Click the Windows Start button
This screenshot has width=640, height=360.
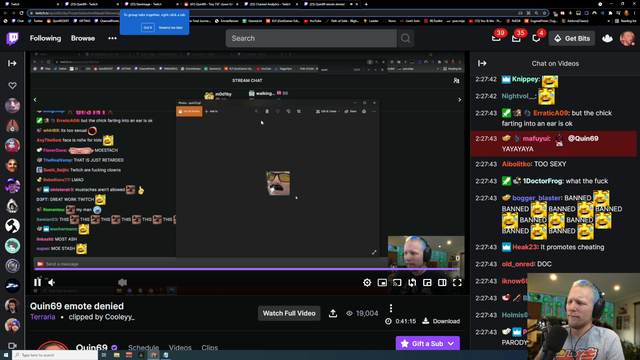pyautogui.click(x=6, y=355)
